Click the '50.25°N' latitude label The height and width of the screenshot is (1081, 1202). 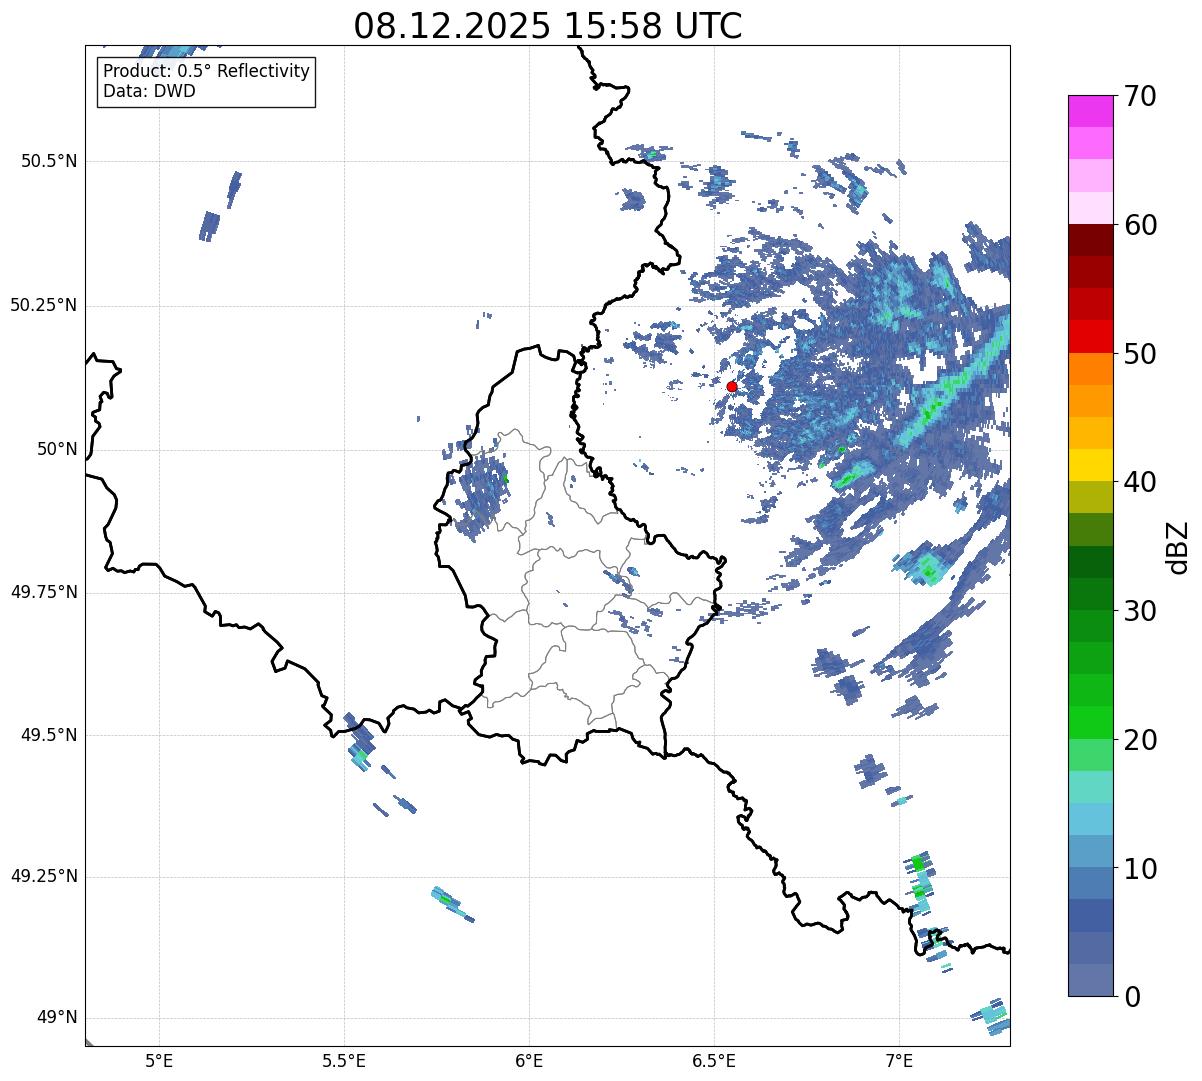coord(44,305)
